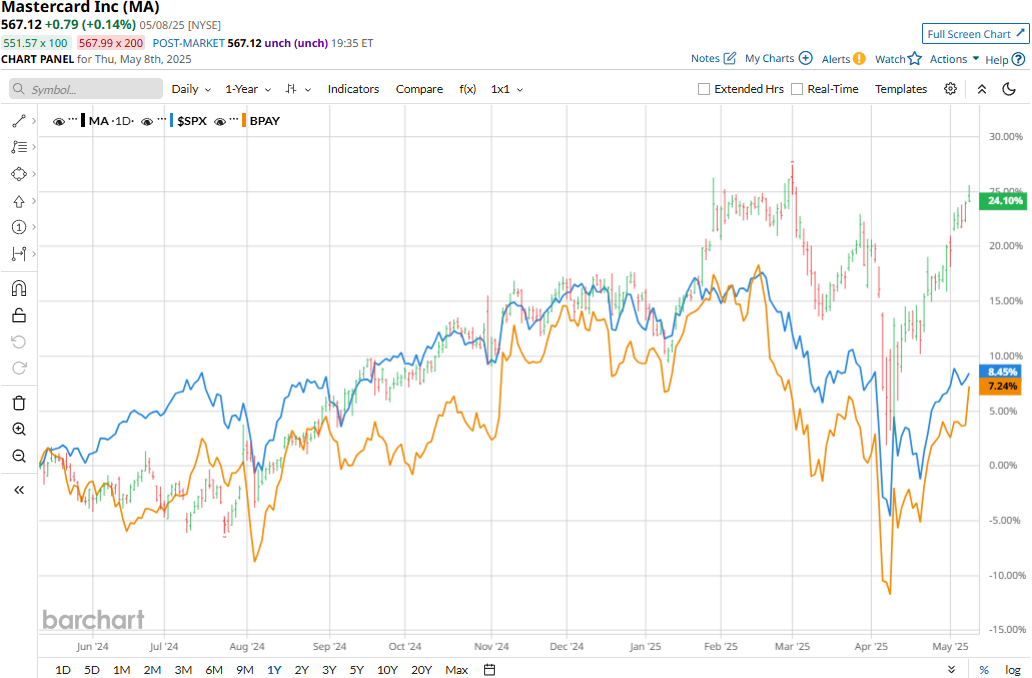Click the $SPX blue color swatch
The image size is (1032, 678).
[172, 120]
